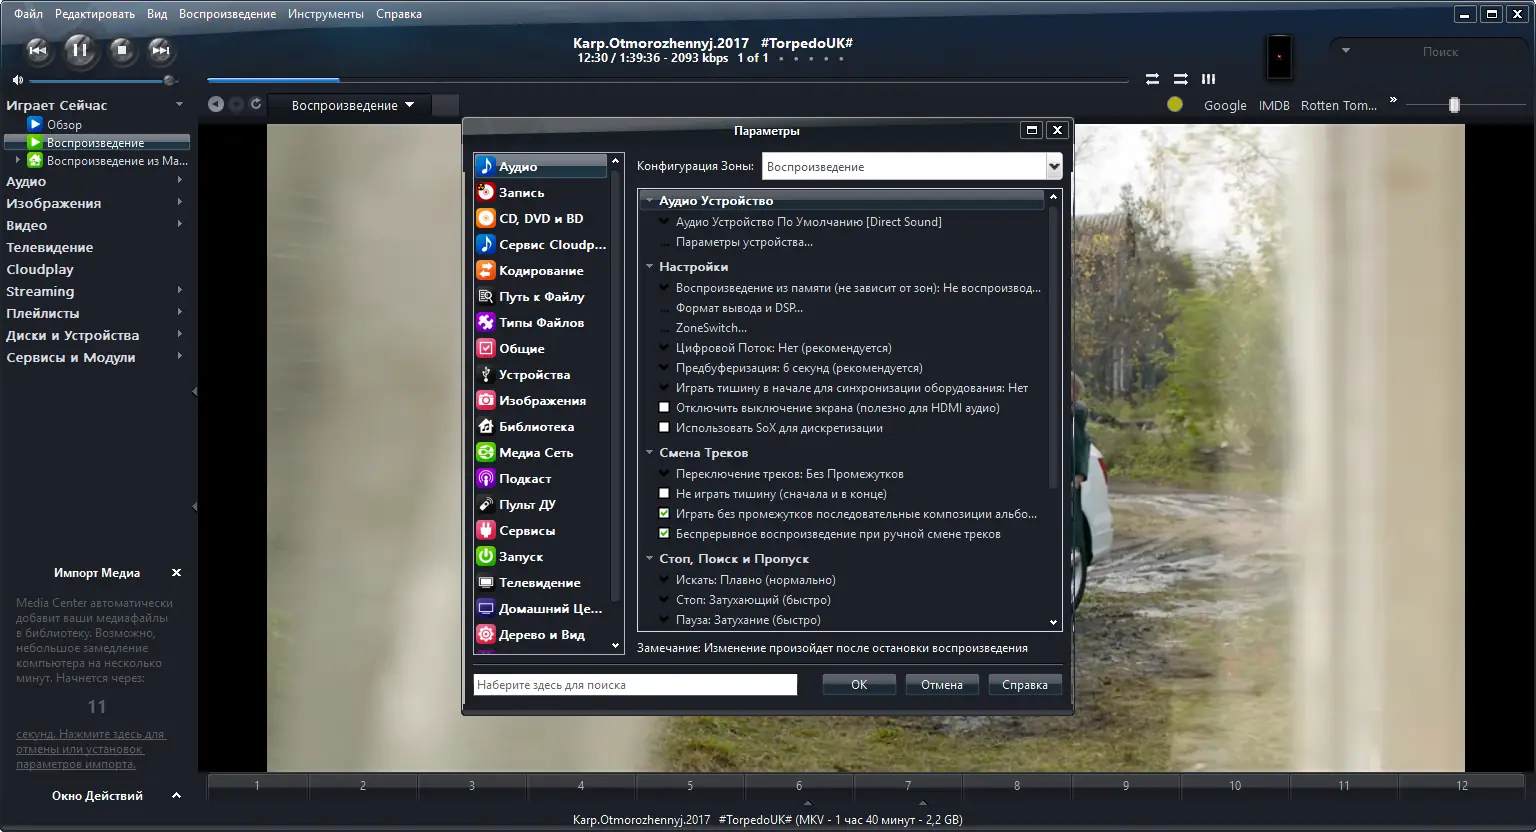Select marker 6 in the bottom numbered strip

[799, 786]
